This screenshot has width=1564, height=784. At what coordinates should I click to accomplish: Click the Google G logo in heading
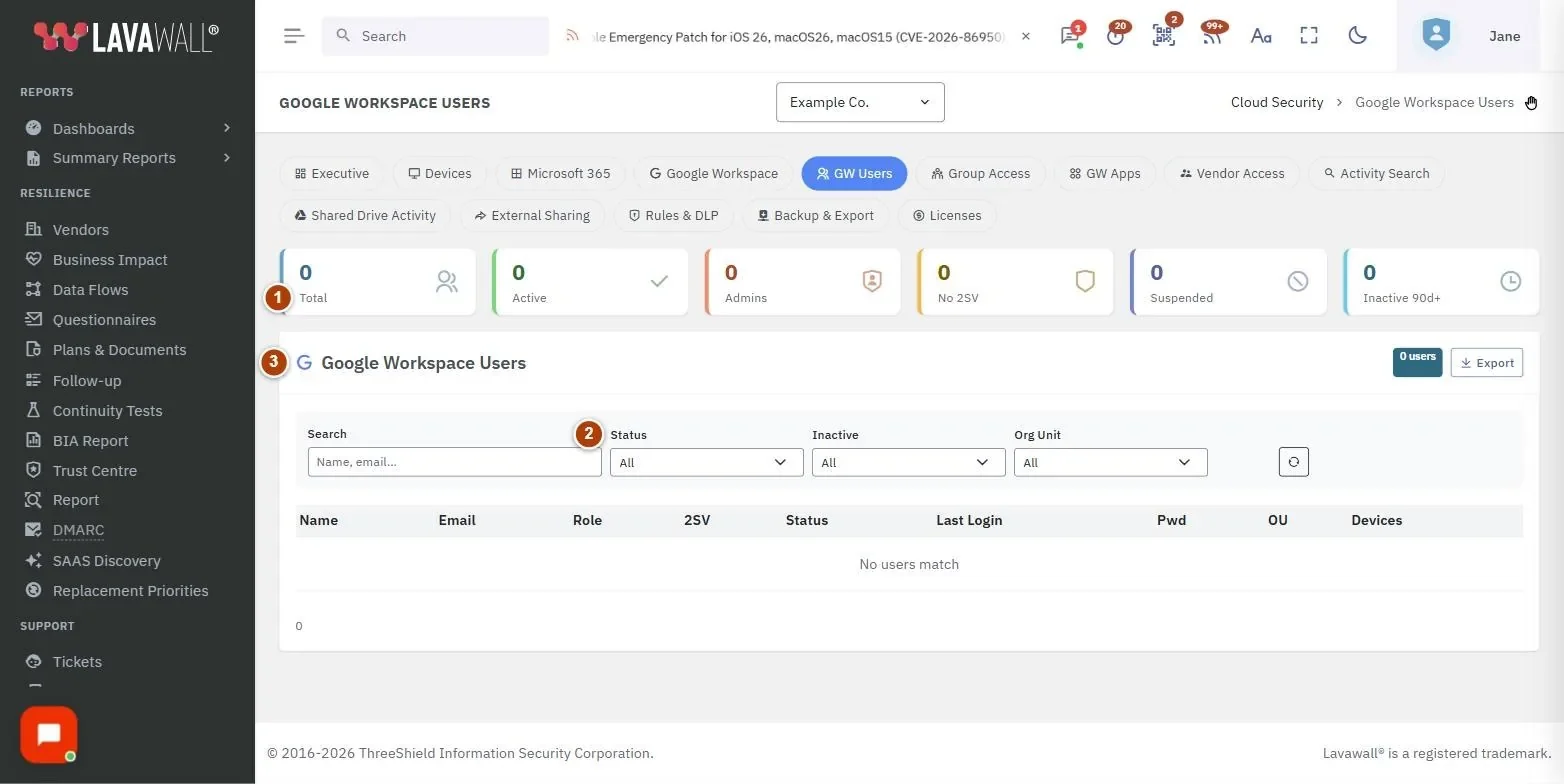tap(304, 363)
